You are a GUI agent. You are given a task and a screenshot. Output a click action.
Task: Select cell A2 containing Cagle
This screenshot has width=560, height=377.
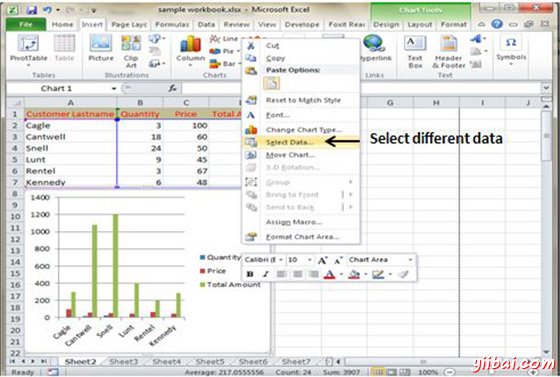71,125
